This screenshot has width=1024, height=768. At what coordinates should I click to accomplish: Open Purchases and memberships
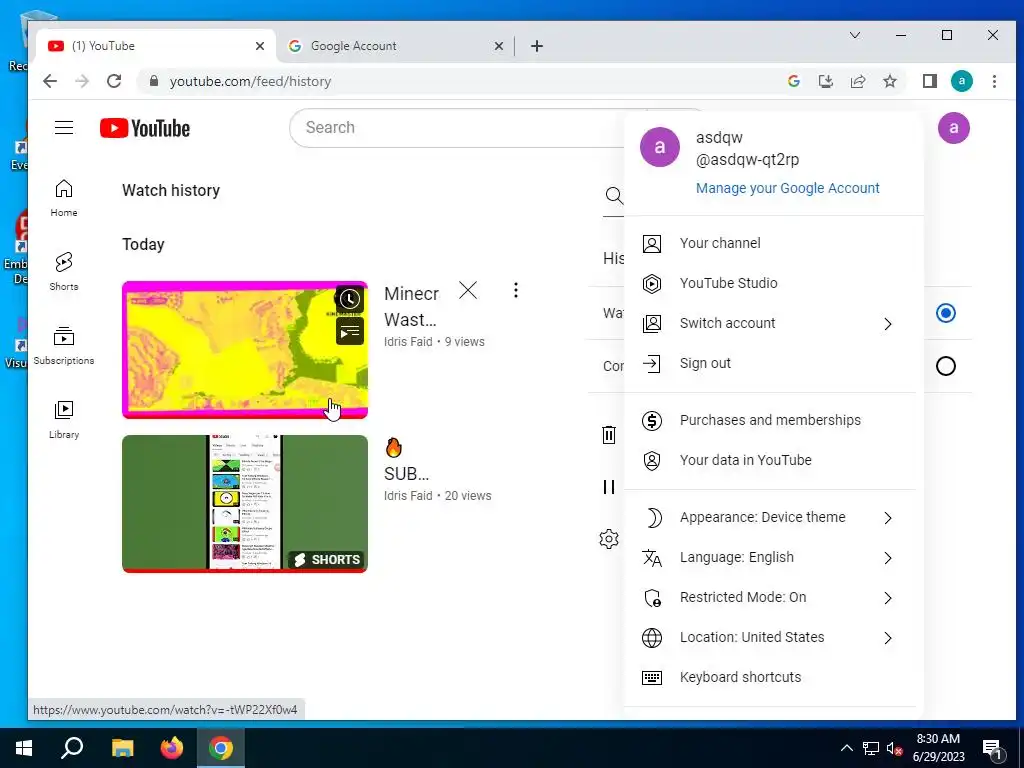point(769,421)
